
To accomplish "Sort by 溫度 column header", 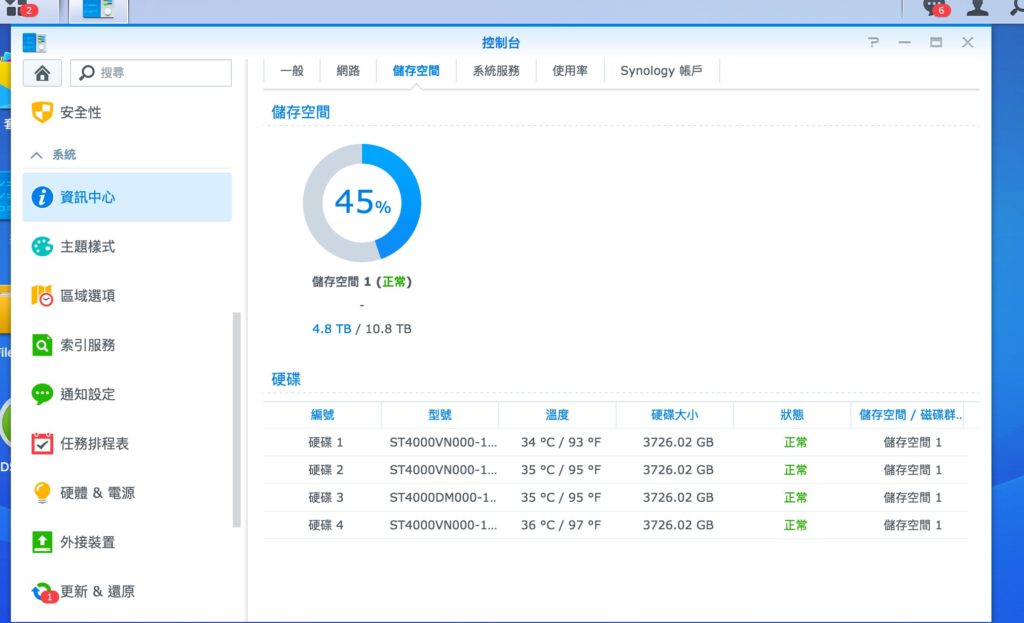I will (557, 415).
